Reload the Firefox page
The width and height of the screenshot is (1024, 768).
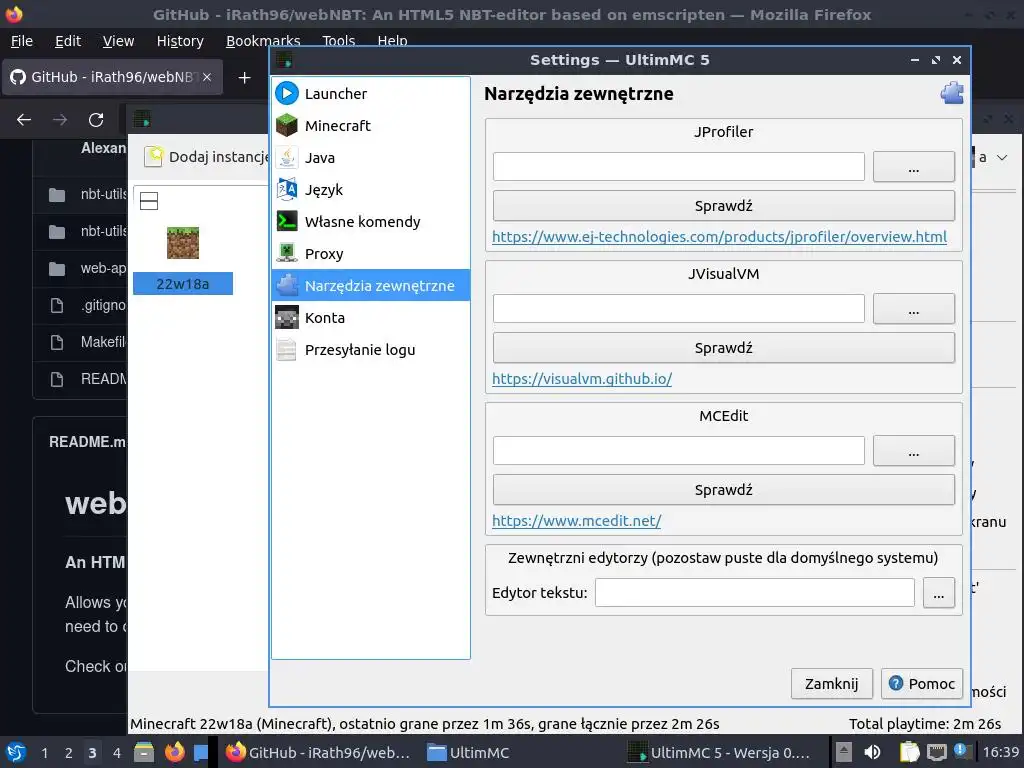(96, 120)
